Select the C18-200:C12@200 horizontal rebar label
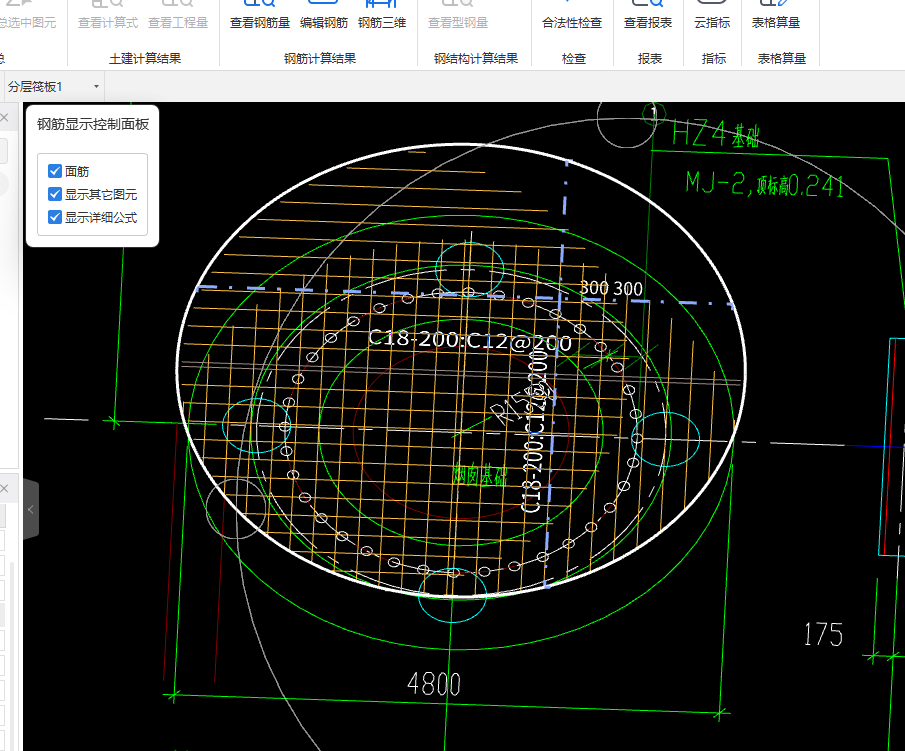This screenshot has height=751, width=905. 470,340
